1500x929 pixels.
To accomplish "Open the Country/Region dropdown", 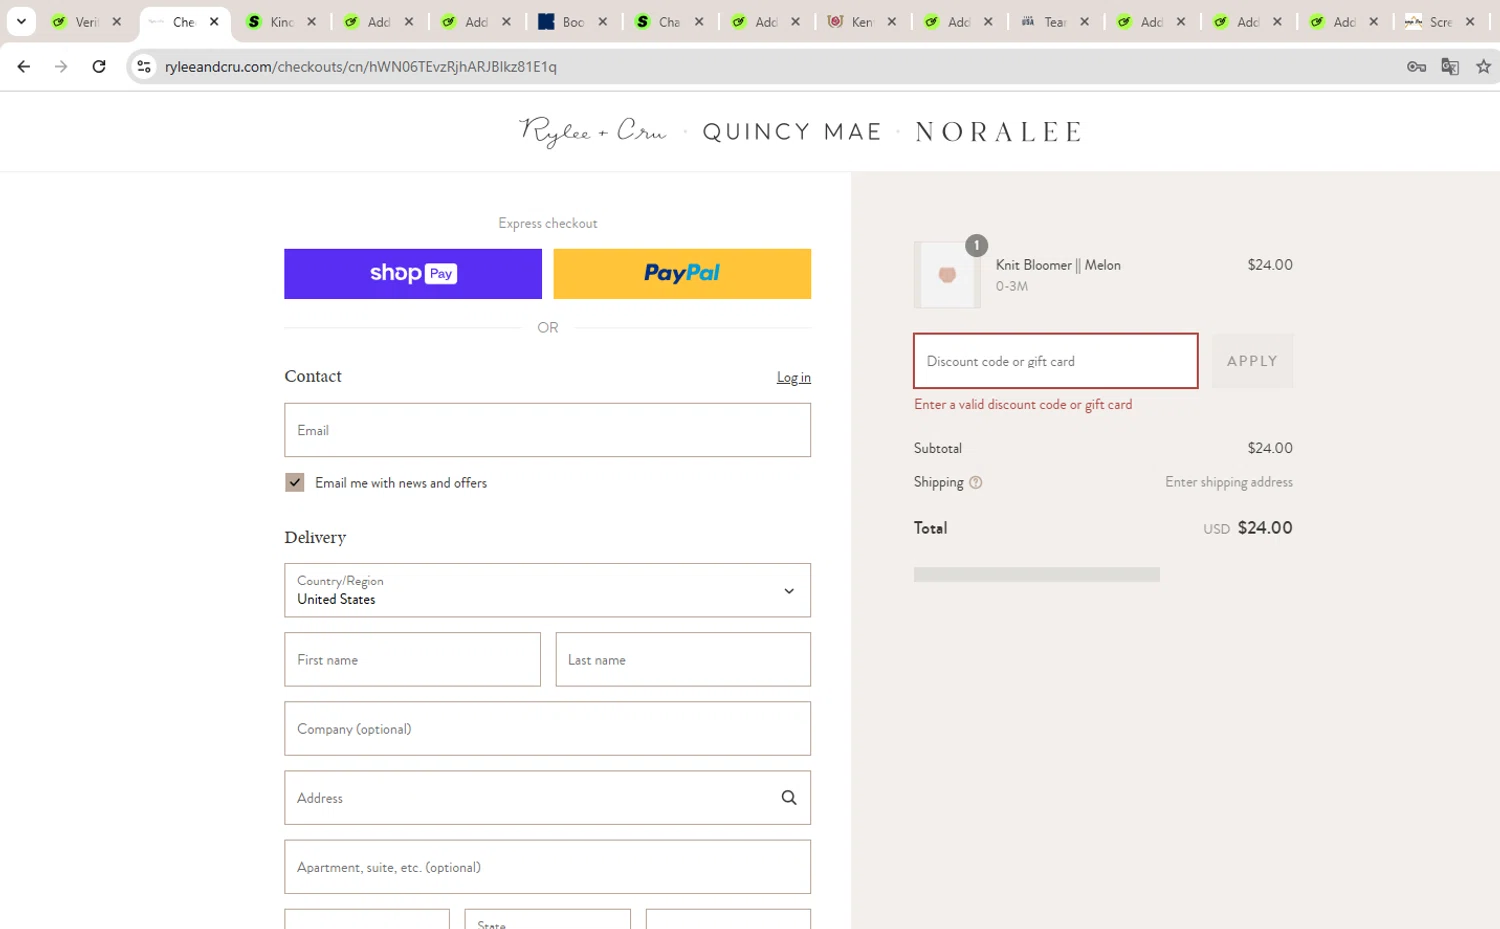I will pyautogui.click(x=547, y=590).
